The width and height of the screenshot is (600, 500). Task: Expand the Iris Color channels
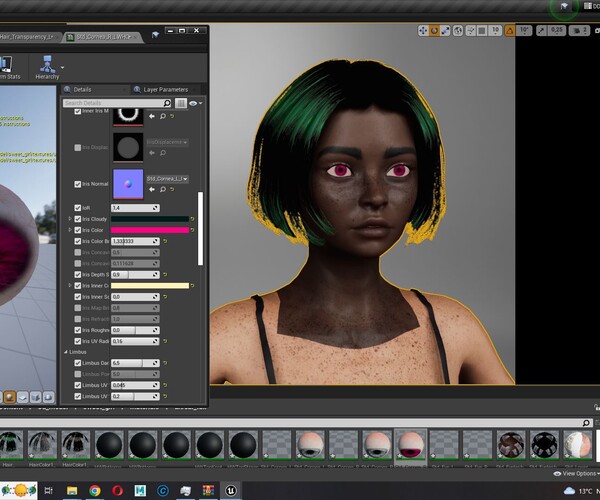[x=70, y=230]
